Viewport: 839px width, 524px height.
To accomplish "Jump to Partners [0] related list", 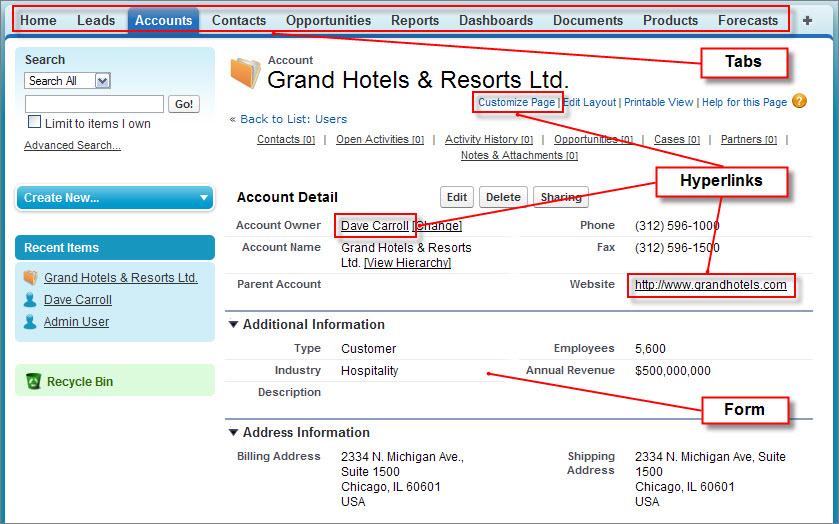I will click(x=749, y=139).
